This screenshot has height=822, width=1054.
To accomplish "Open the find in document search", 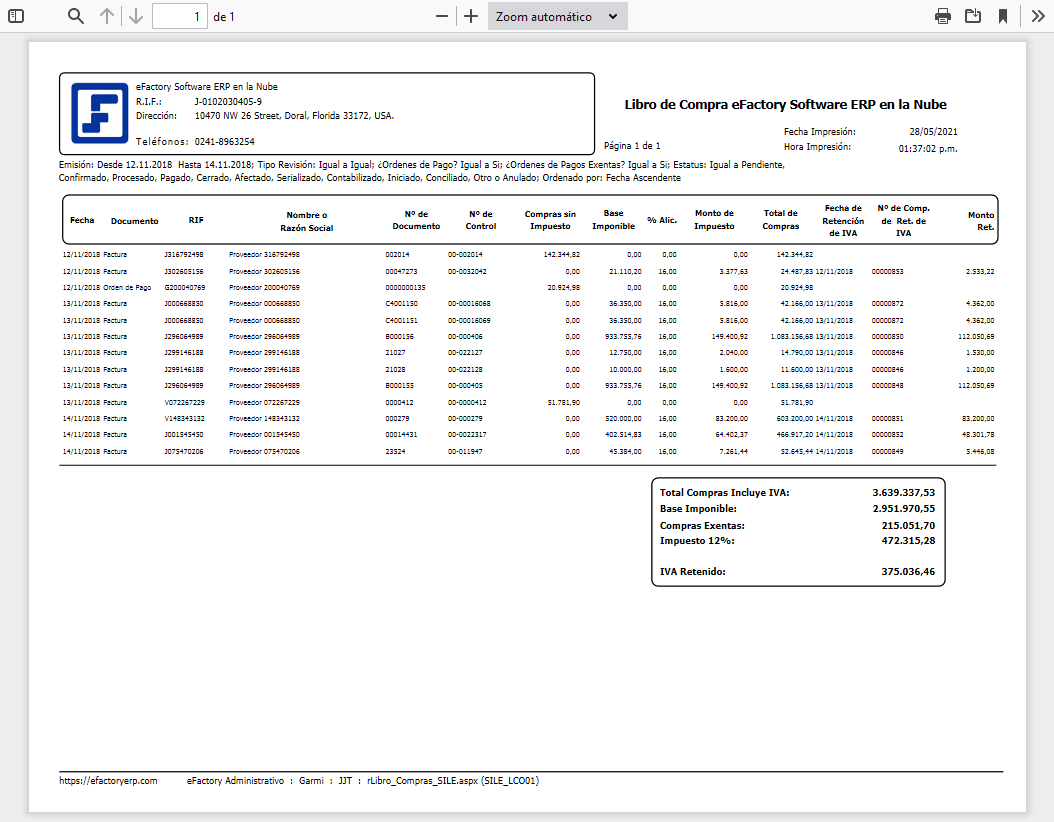I will tap(76, 16).
